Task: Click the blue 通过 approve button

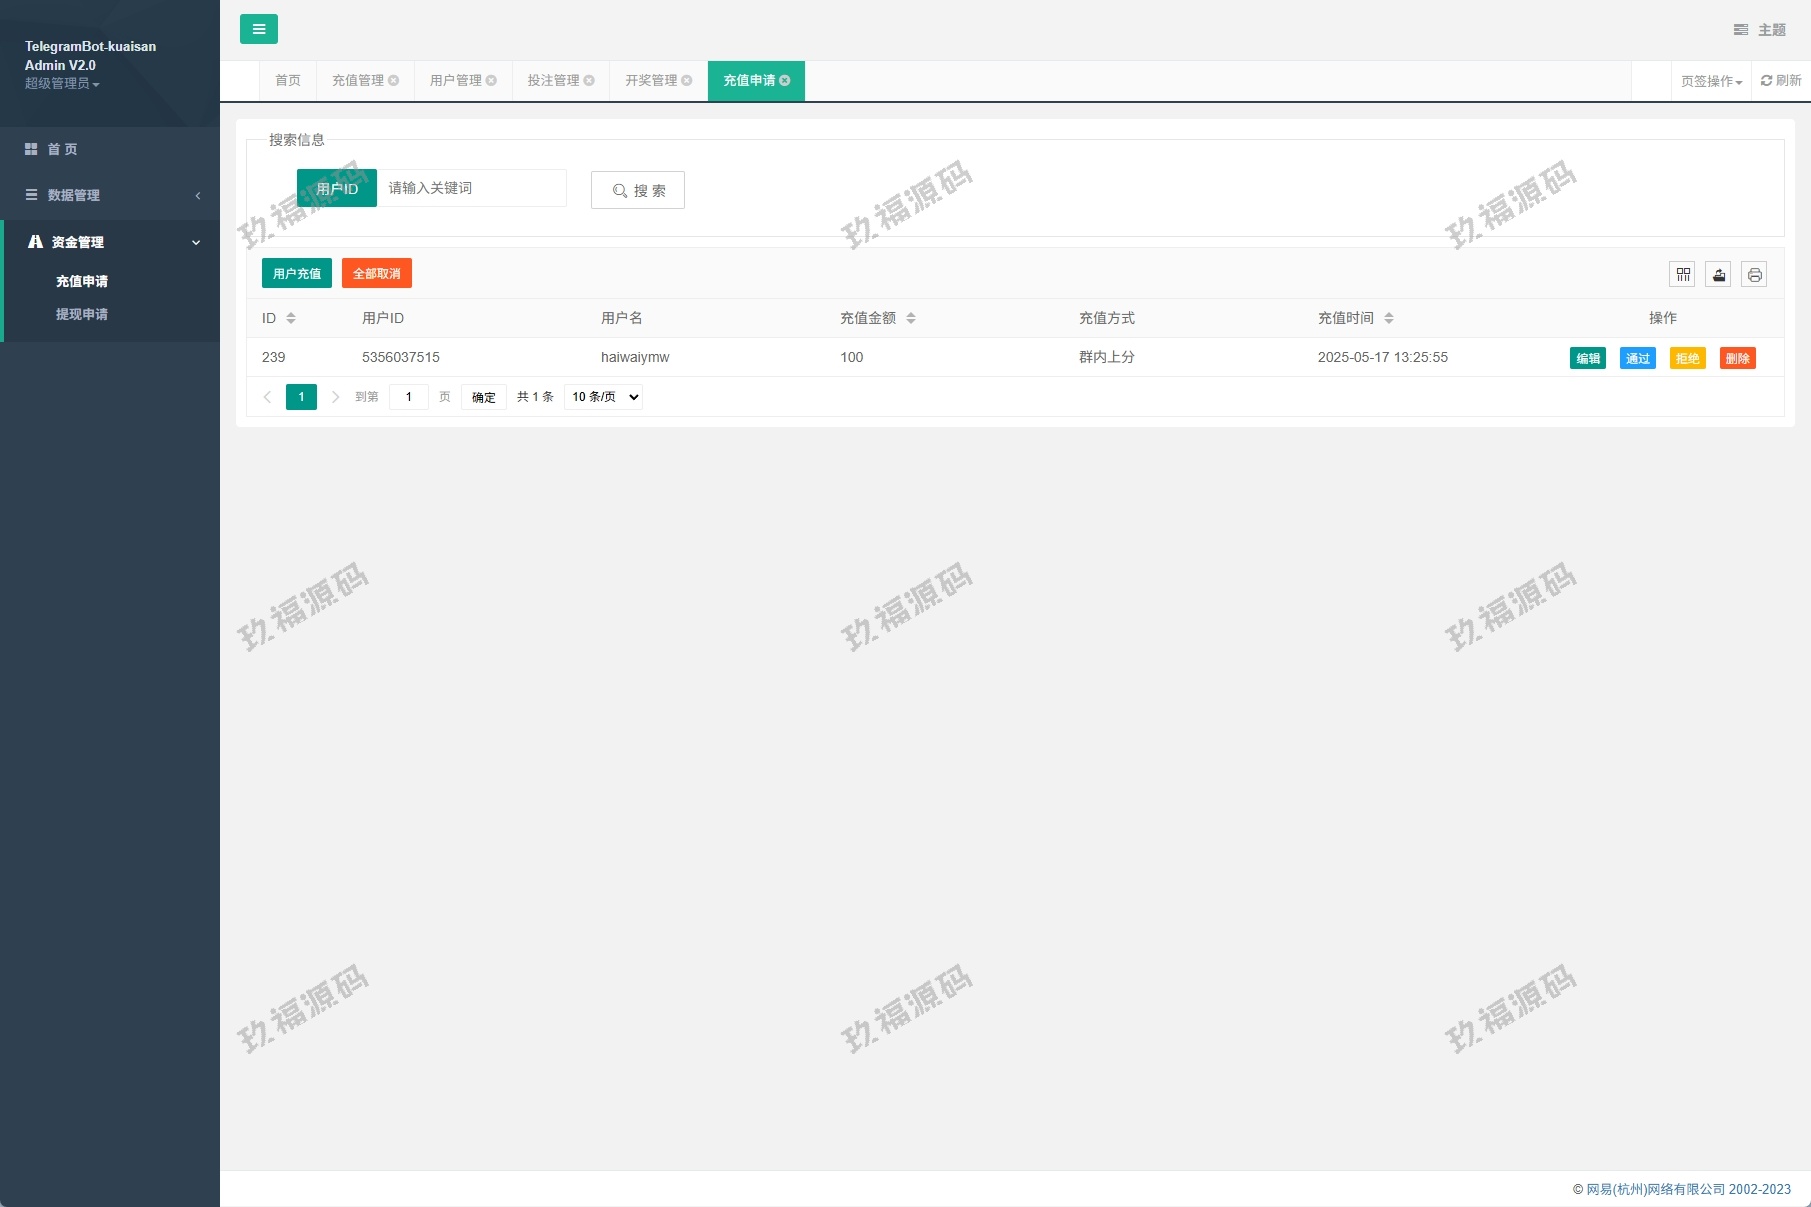Action: [1637, 358]
